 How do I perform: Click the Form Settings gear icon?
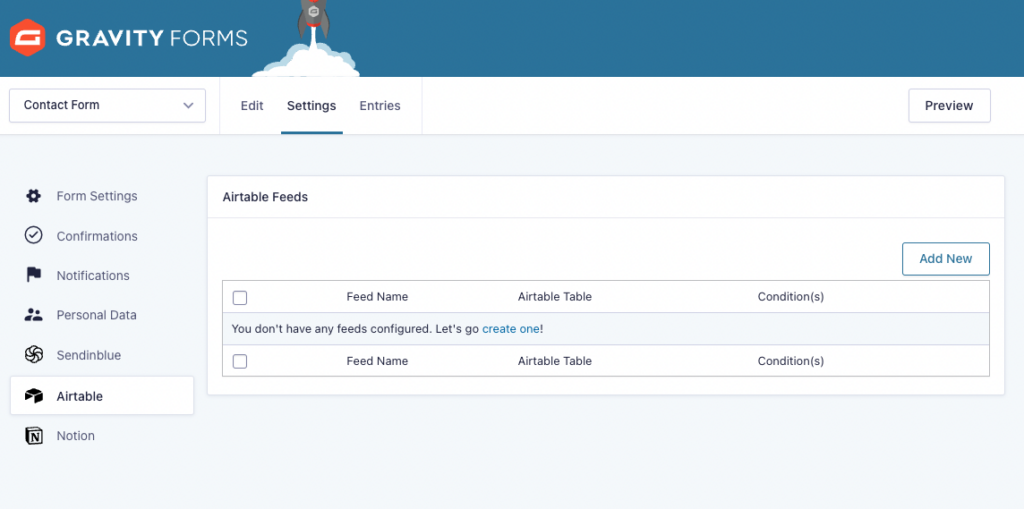(x=34, y=196)
